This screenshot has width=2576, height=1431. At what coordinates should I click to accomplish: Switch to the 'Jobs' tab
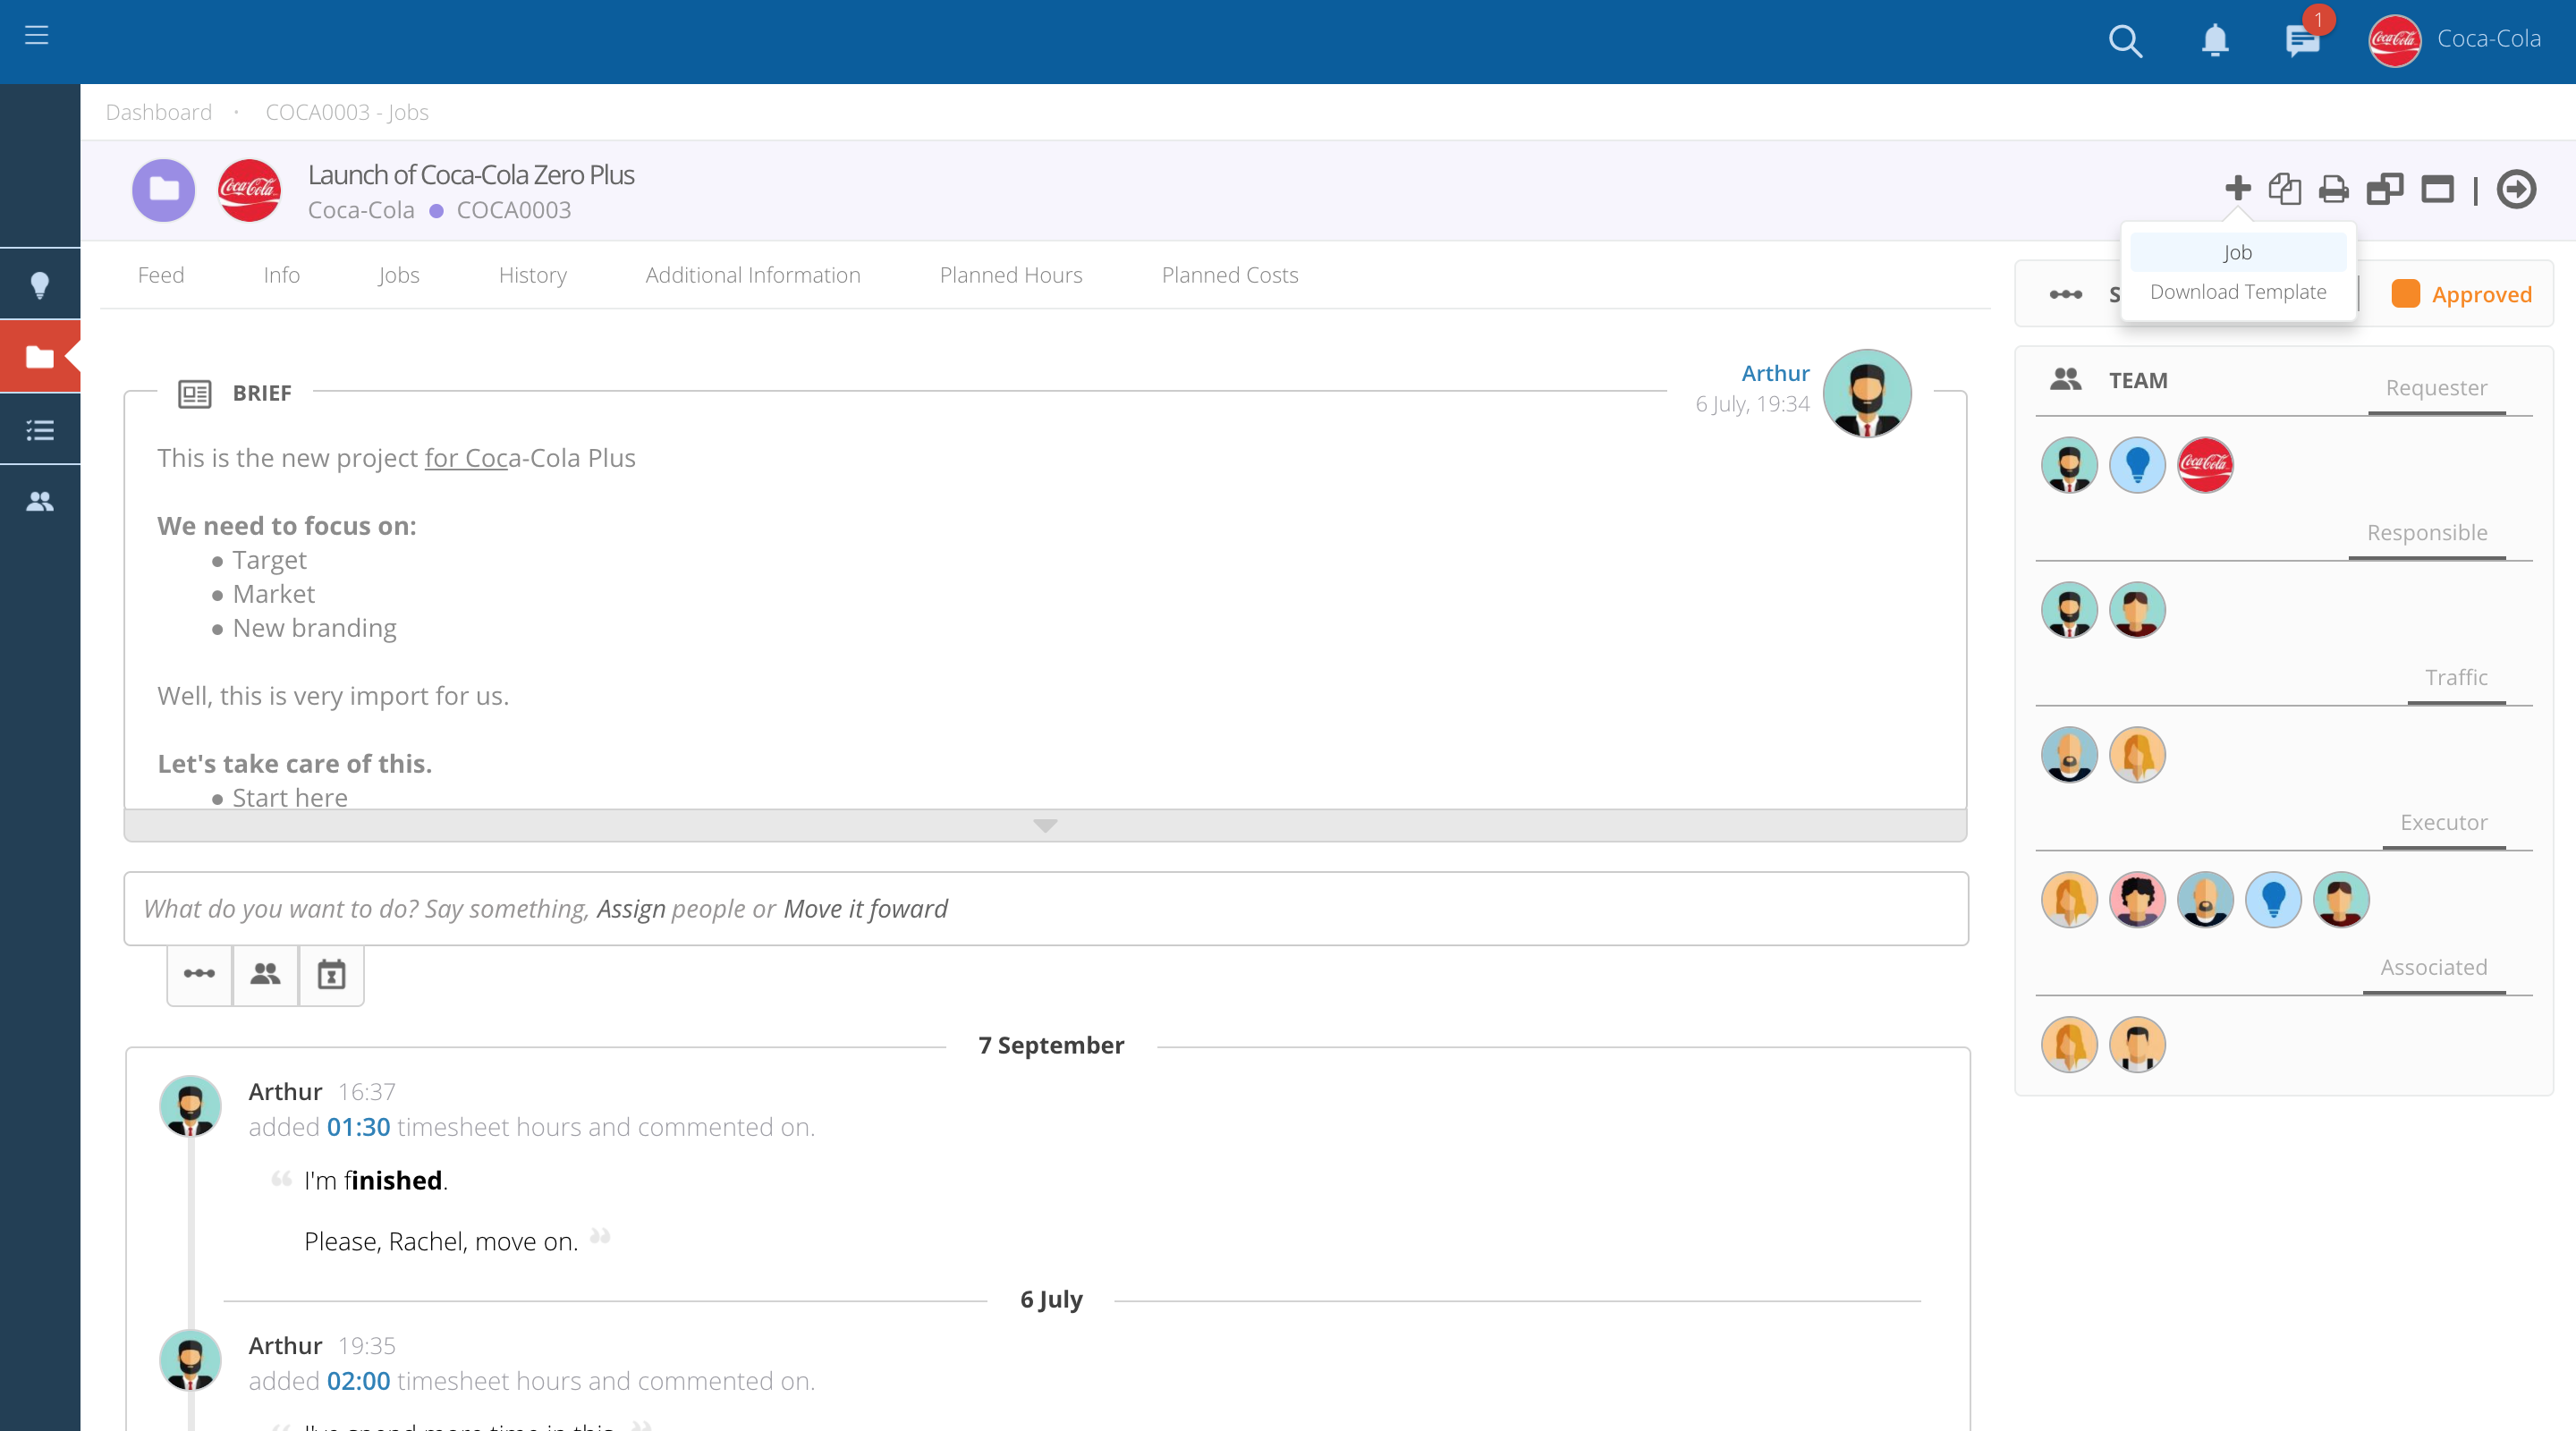[x=398, y=275]
